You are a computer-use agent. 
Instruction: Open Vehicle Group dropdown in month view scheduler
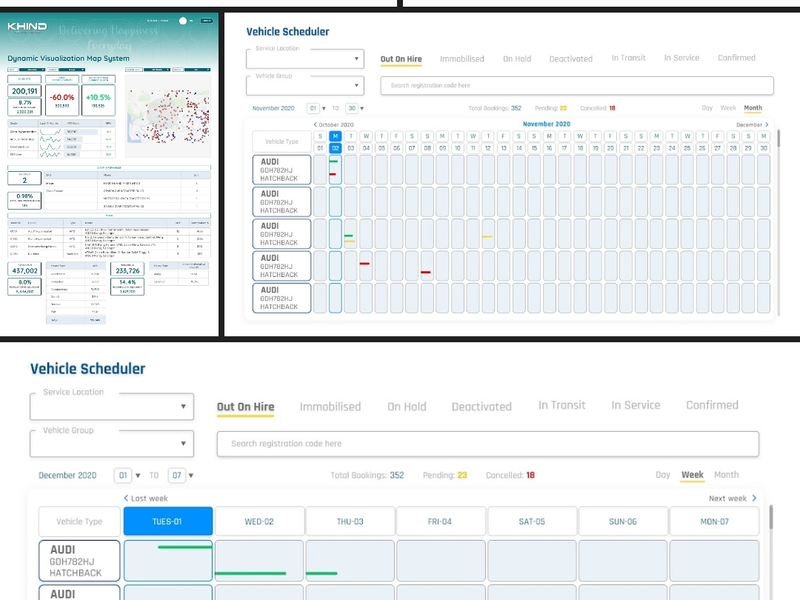pos(305,85)
